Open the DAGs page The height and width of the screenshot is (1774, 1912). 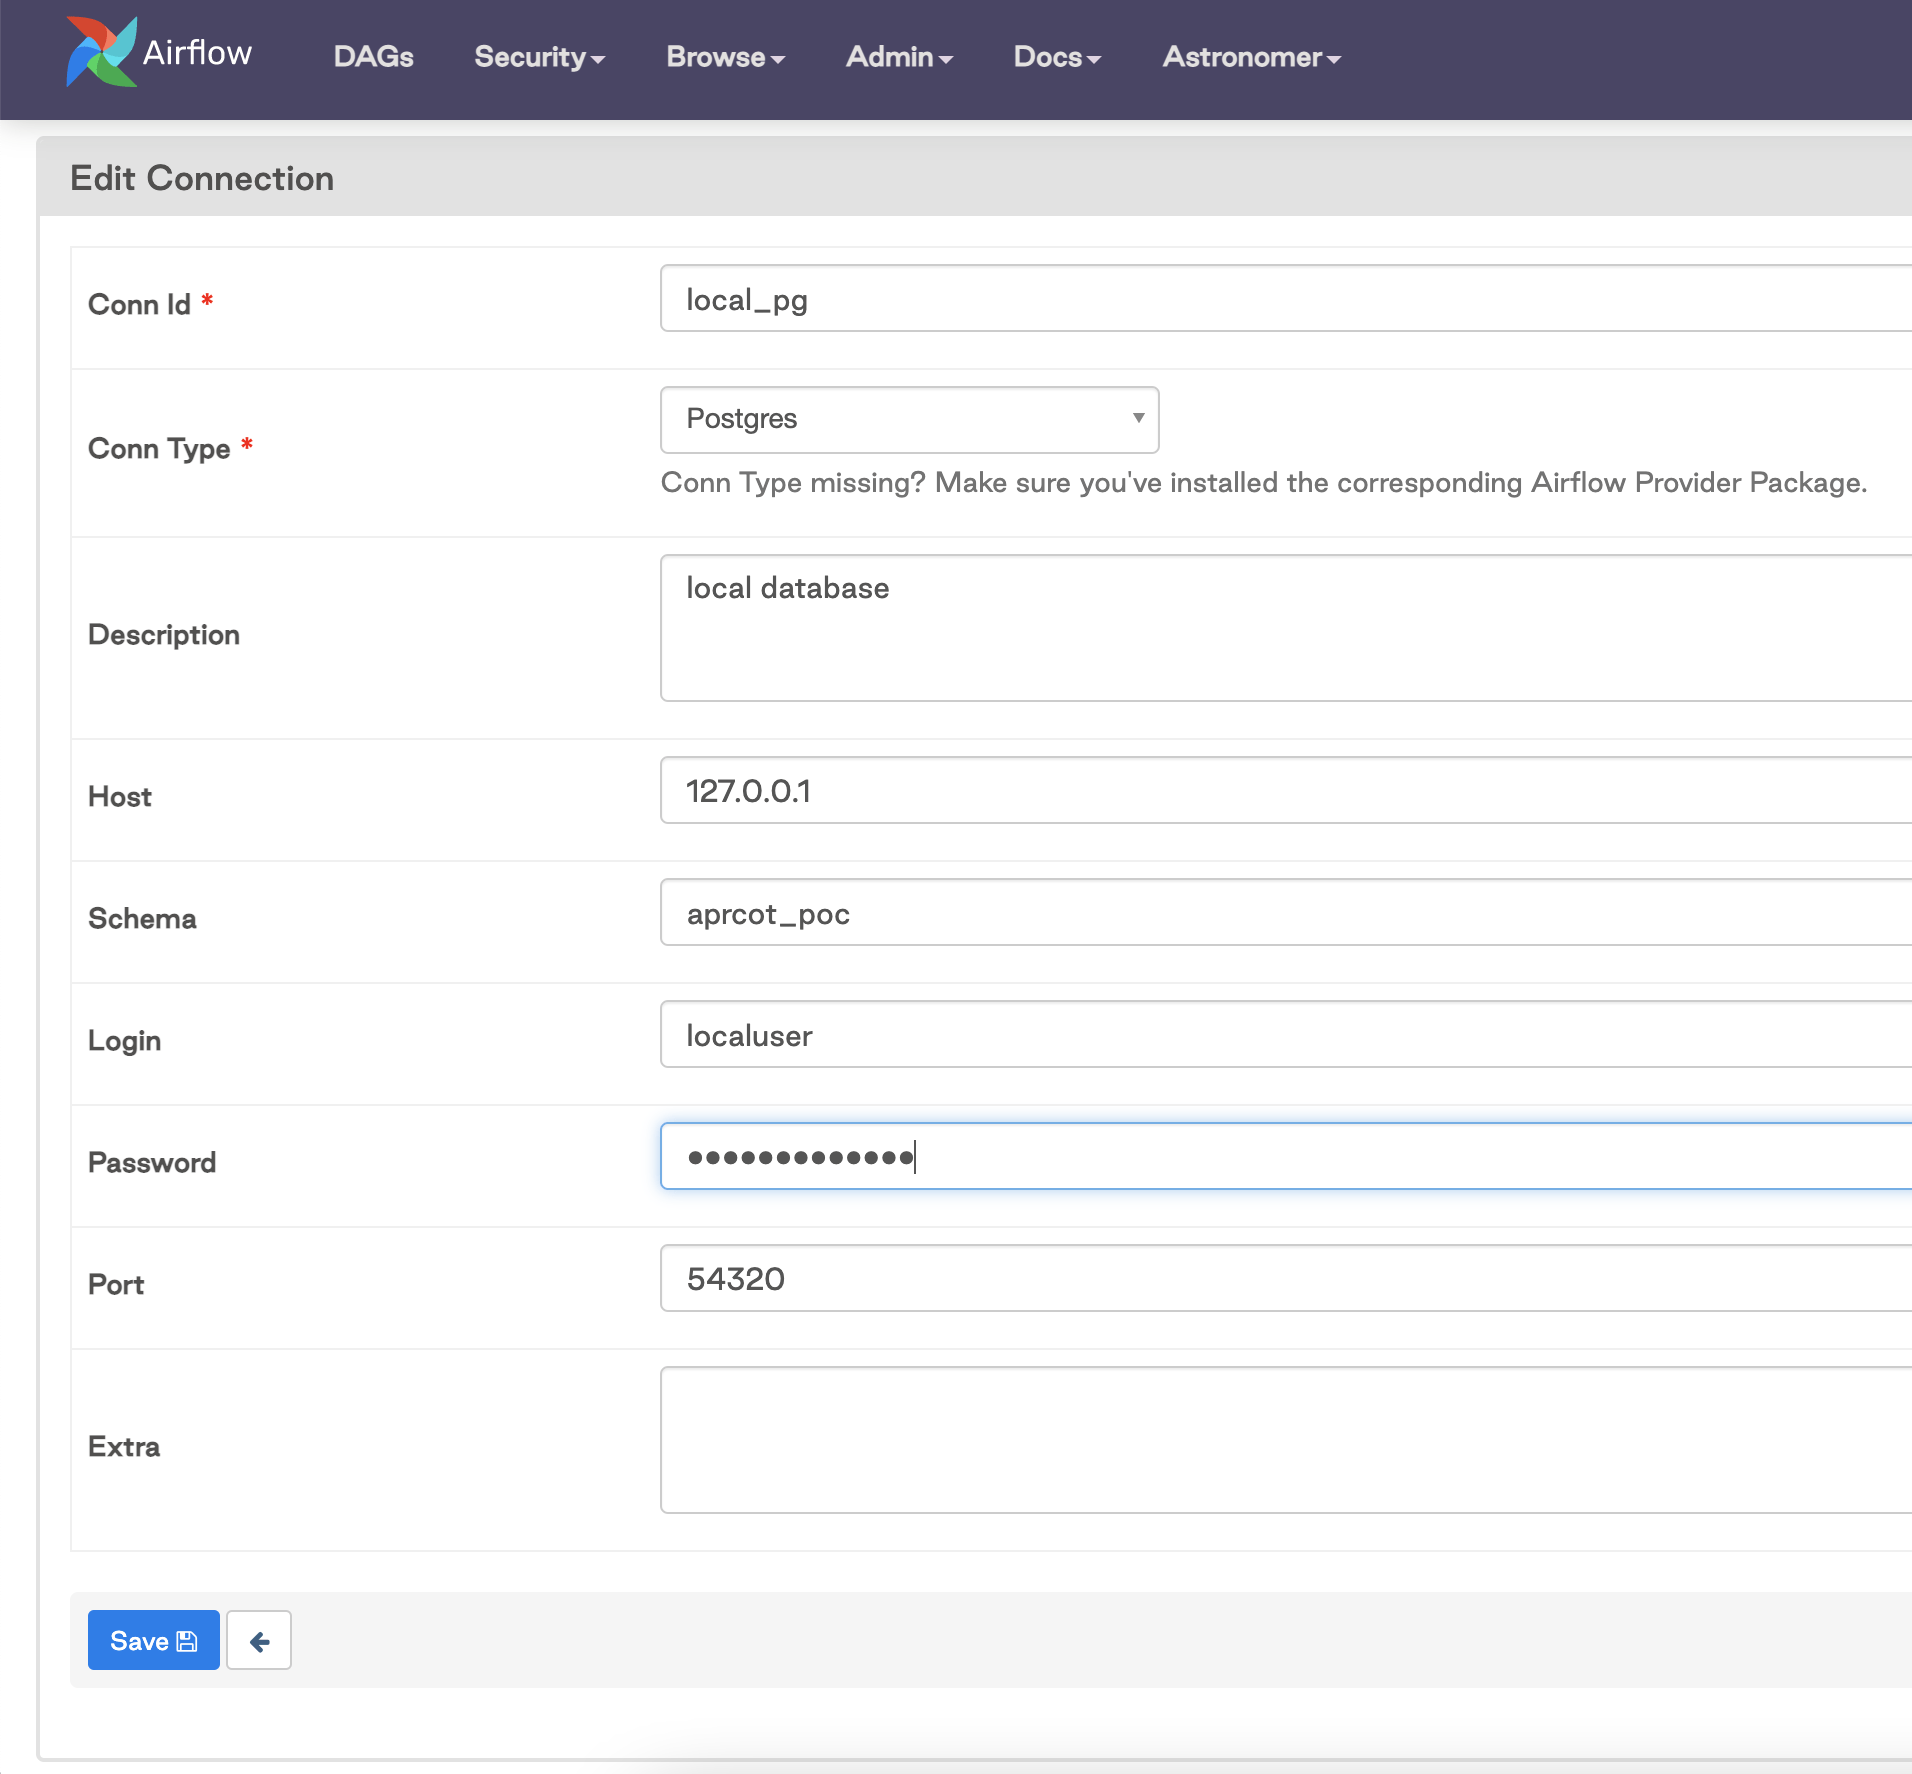[373, 57]
